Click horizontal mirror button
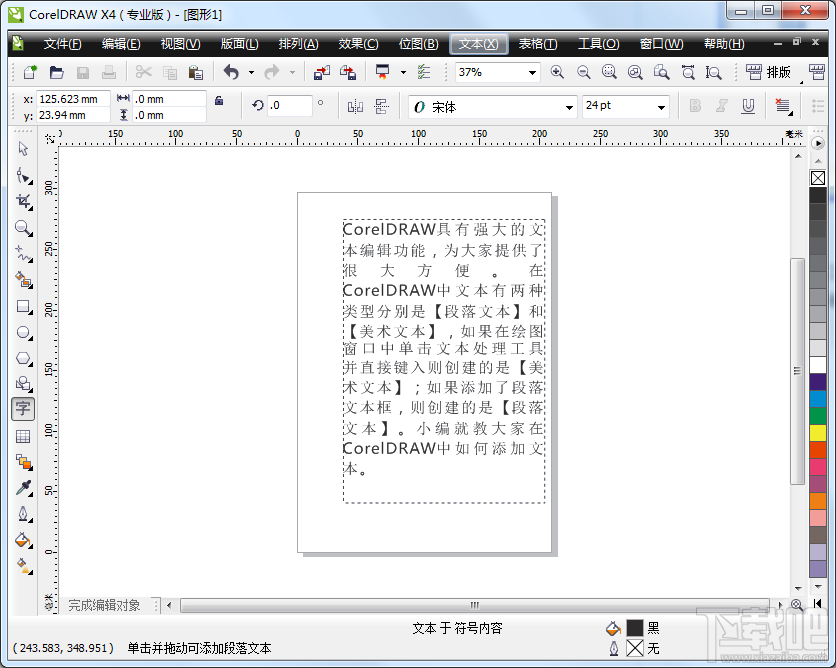Screen dimensions: 836x668 pos(355,107)
